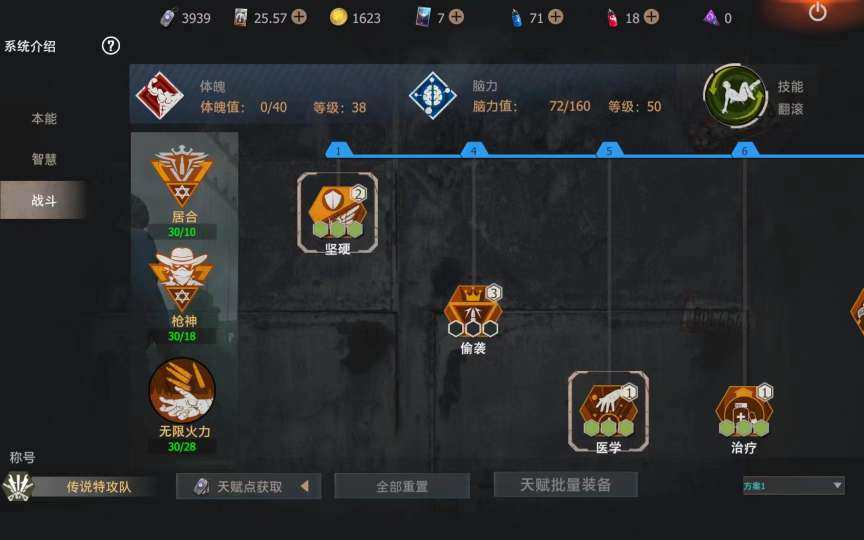This screenshot has width=864, height=540.
Task: Click plus beside red bottle count 18
Action: tap(651, 17)
